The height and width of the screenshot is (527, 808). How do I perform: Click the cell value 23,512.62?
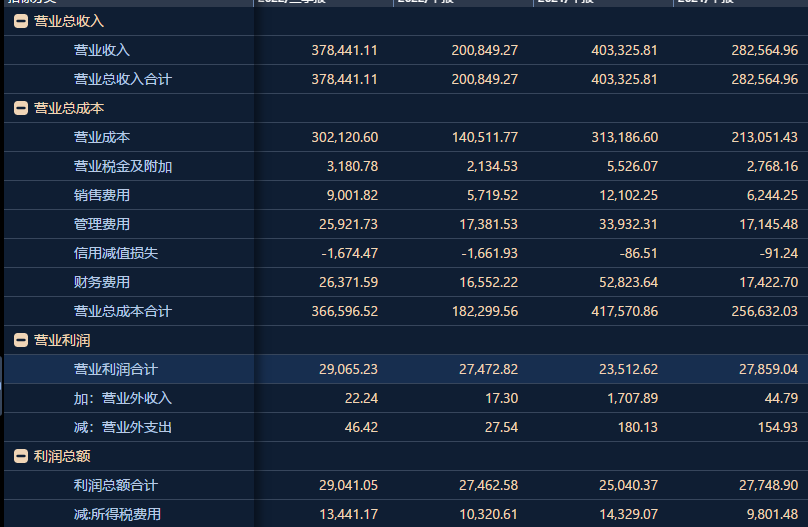(x=628, y=369)
